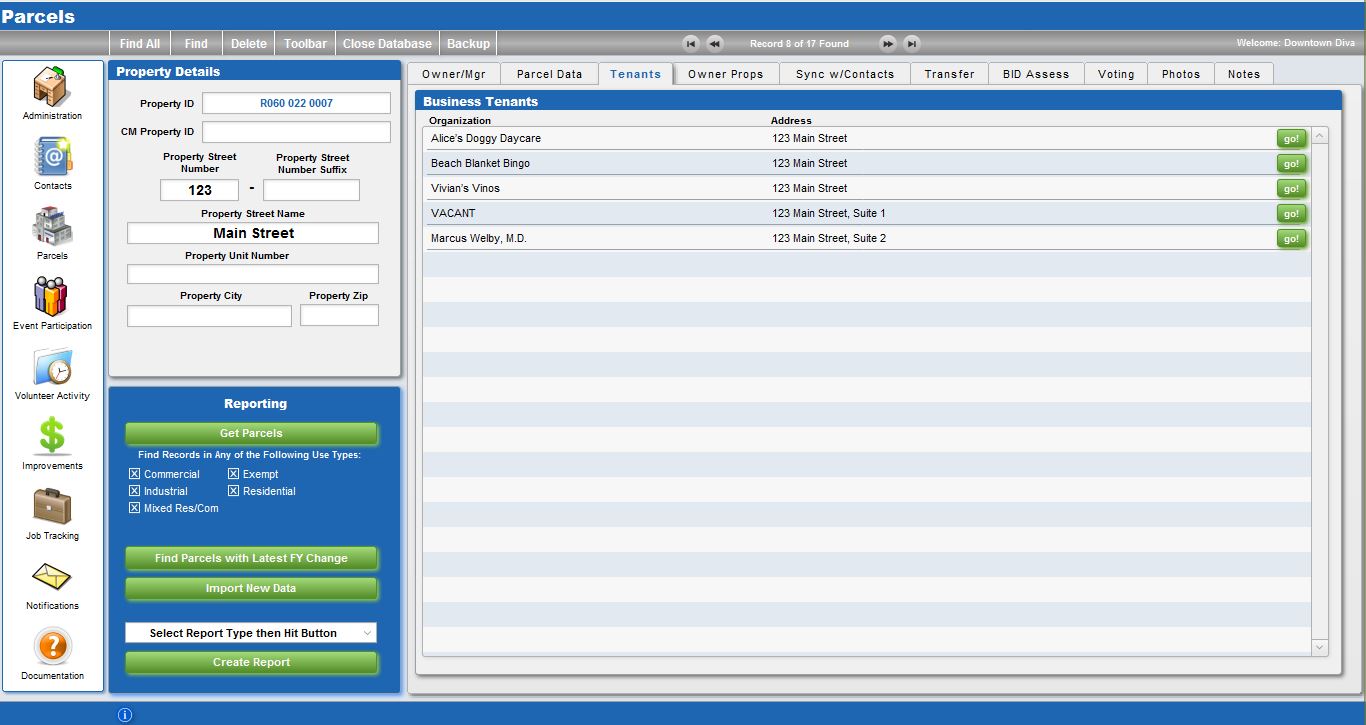The width and height of the screenshot is (1366, 725).
Task: Uncheck the Commercial use type checkbox
Action: point(135,474)
